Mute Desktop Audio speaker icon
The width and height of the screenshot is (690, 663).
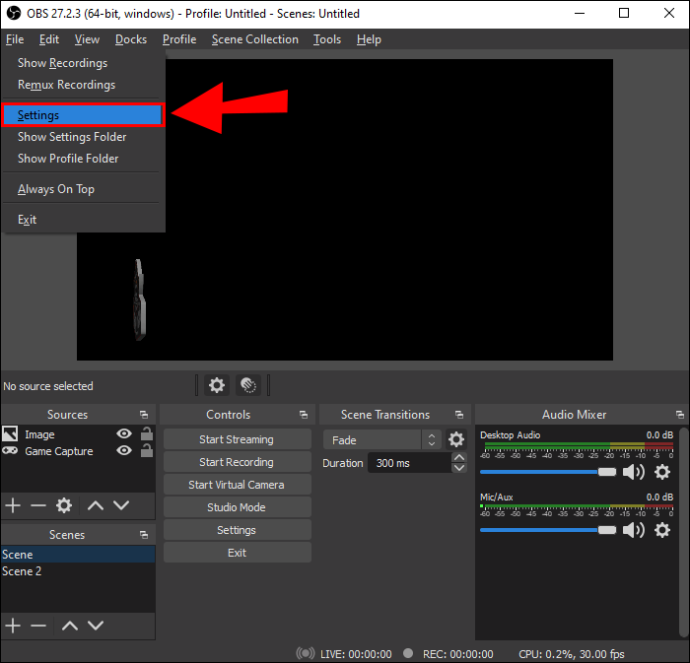tap(633, 472)
